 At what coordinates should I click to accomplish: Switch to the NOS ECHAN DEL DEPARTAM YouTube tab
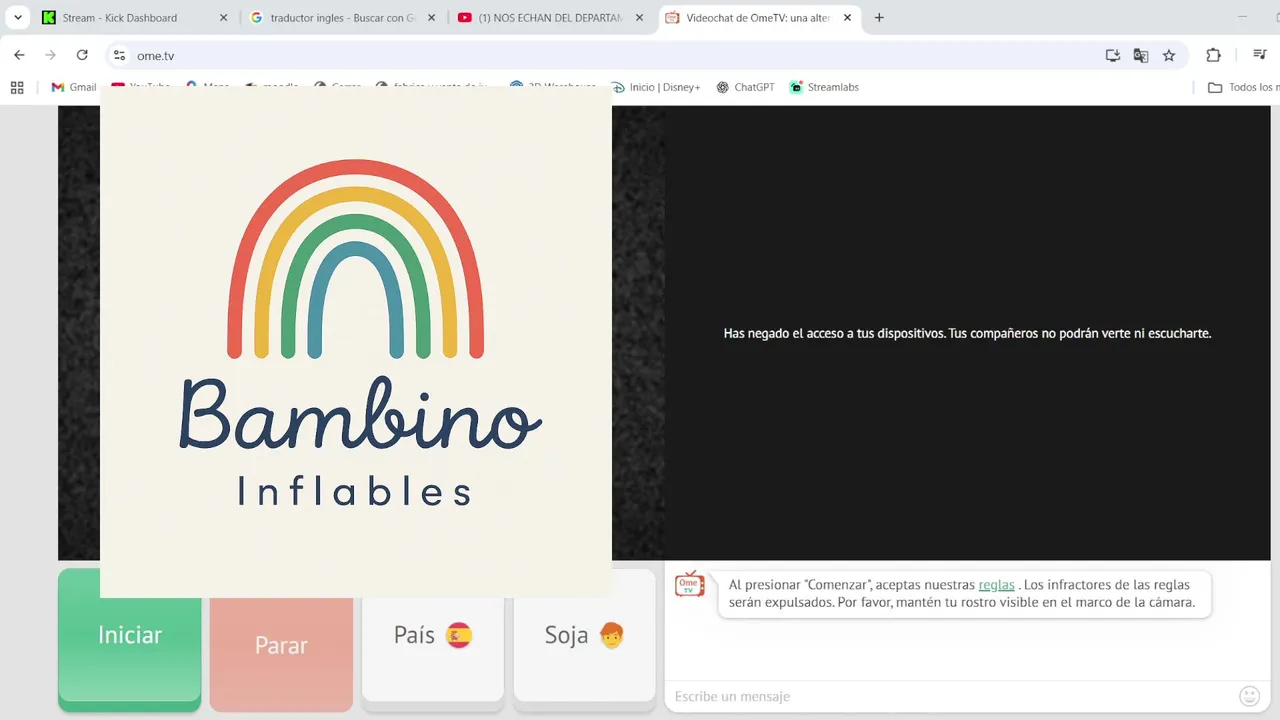click(x=550, y=17)
